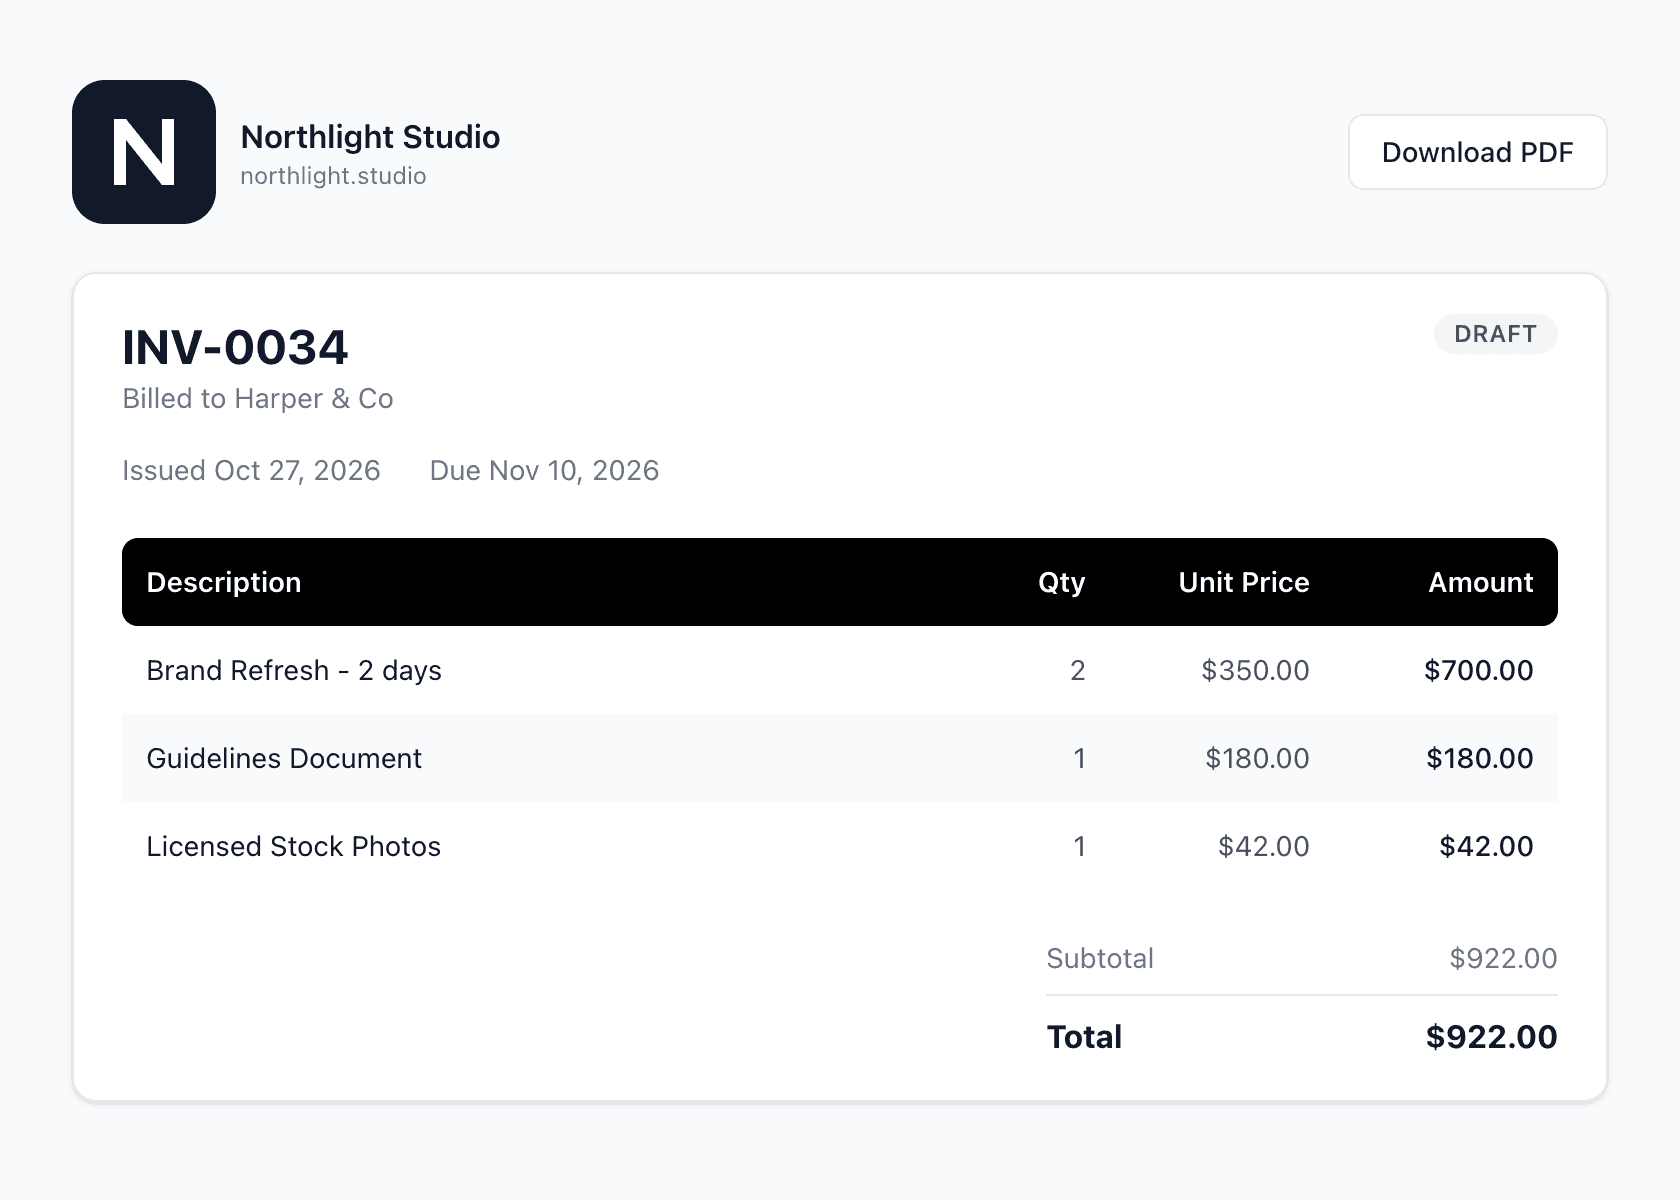Click the bold $180.00 amount for Guidelines Document
The height and width of the screenshot is (1200, 1680).
click(x=1480, y=759)
